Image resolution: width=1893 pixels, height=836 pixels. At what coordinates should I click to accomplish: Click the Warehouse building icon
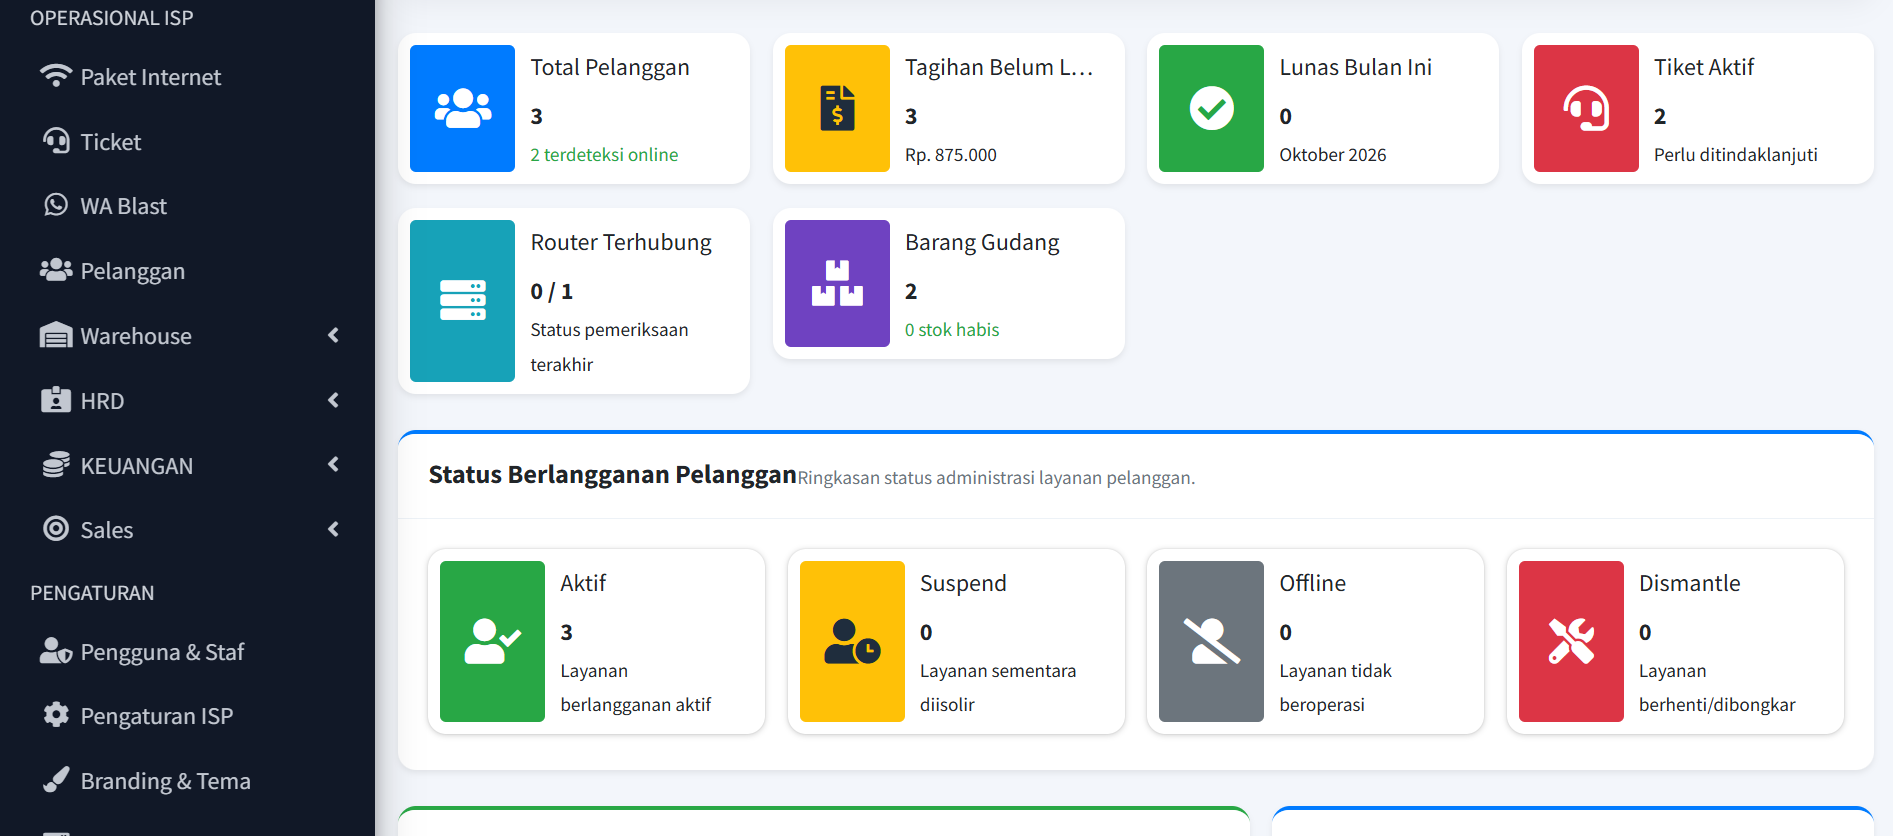point(56,335)
